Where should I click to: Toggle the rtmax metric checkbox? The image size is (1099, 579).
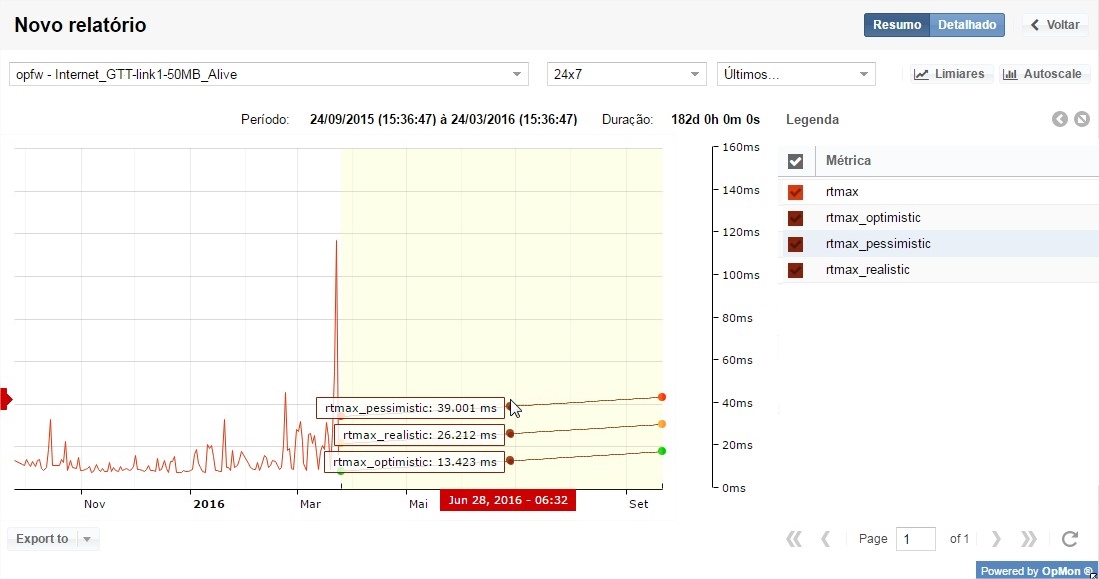pyautogui.click(x=796, y=192)
